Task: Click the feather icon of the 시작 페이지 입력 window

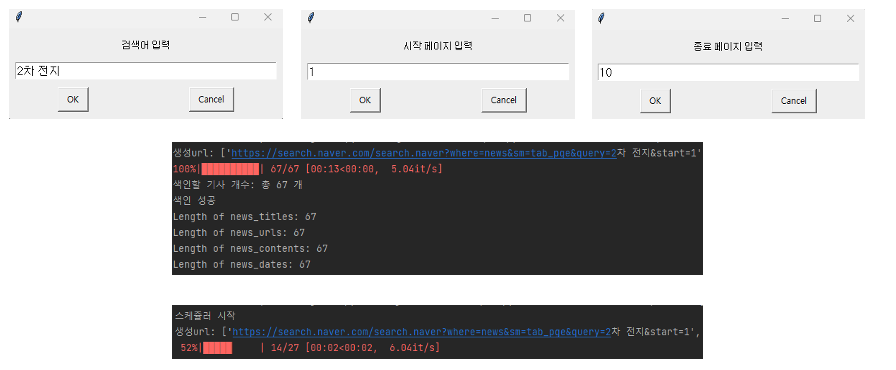Action: coord(310,18)
